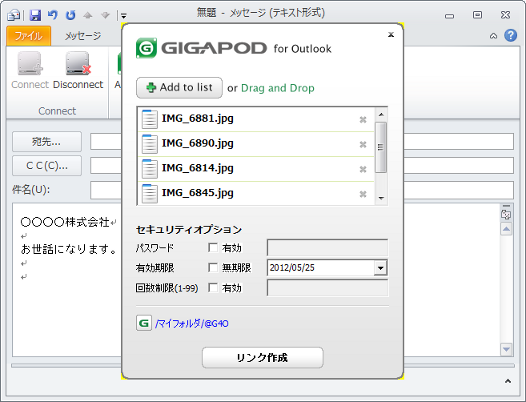Screen dimensions: 526x402
Task: Remove IMG_6881.jpg from the list
Action: point(363,119)
